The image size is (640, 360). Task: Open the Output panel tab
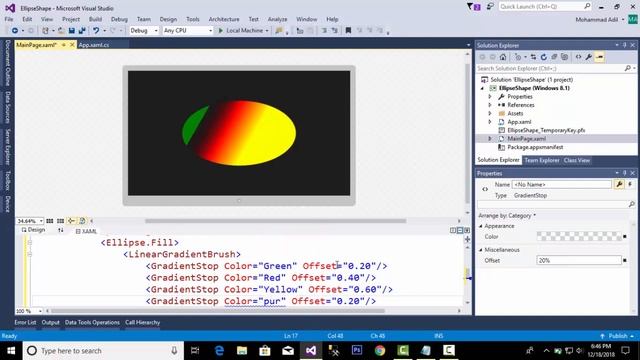[x=51, y=322]
